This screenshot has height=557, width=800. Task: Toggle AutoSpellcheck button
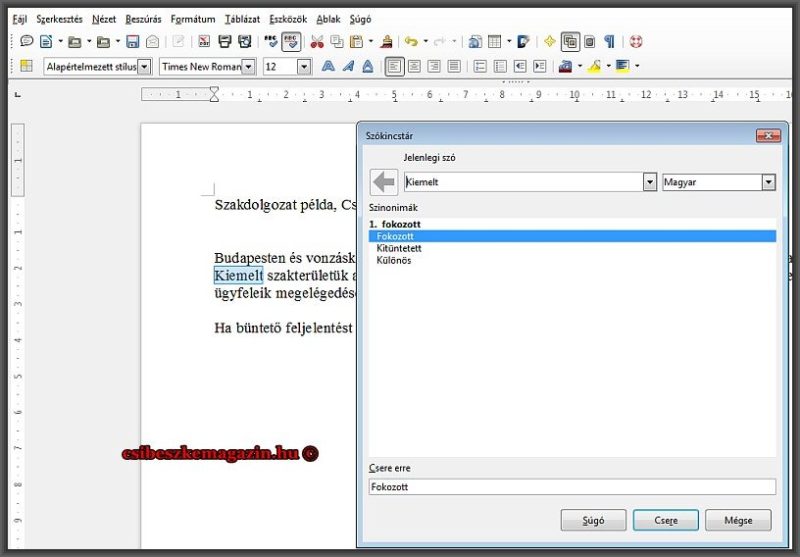coord(291,42)
